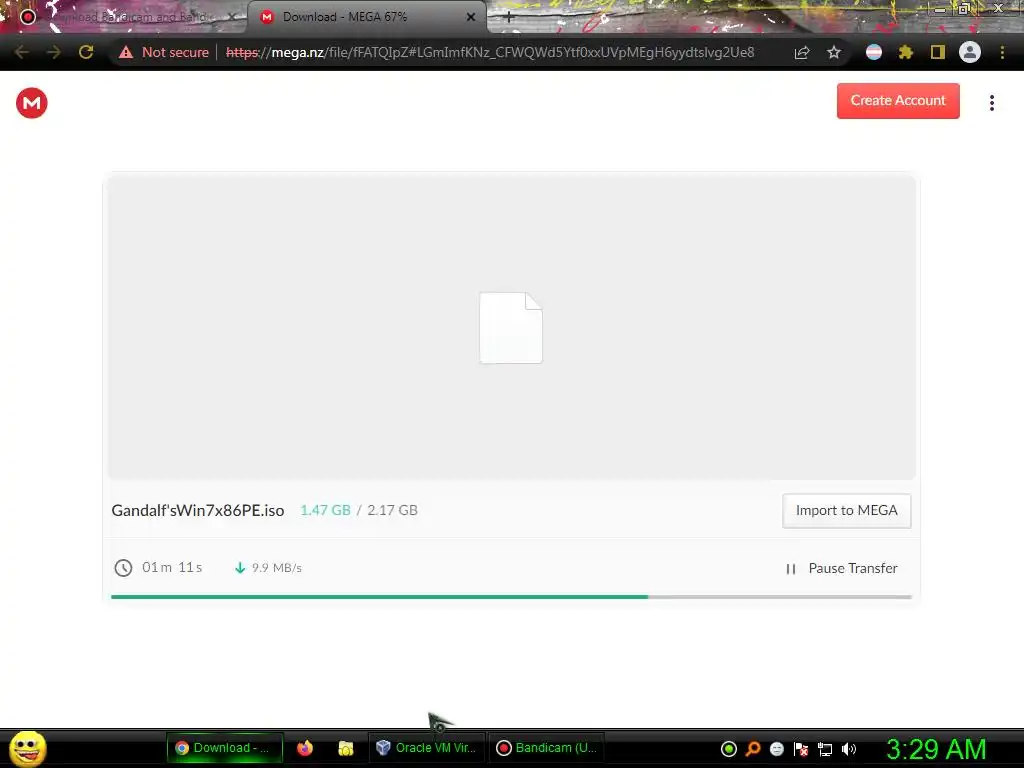Click Import to MEGA button
The height and width of the screenshot is (768, 1024).
click(846, 511)
